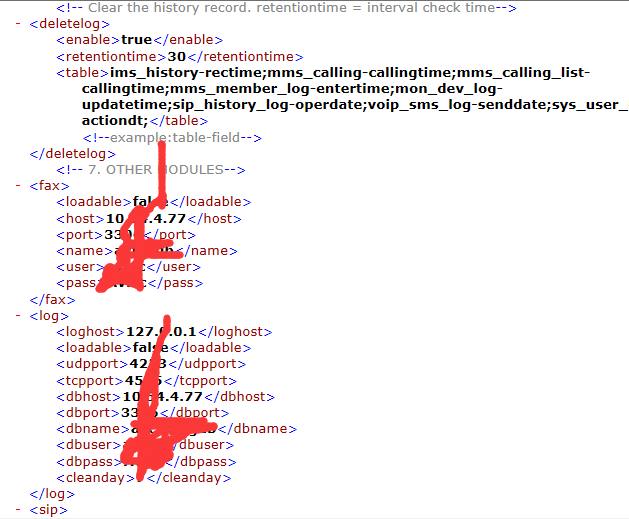Click the closing </dbname> tag

point(257,429)
